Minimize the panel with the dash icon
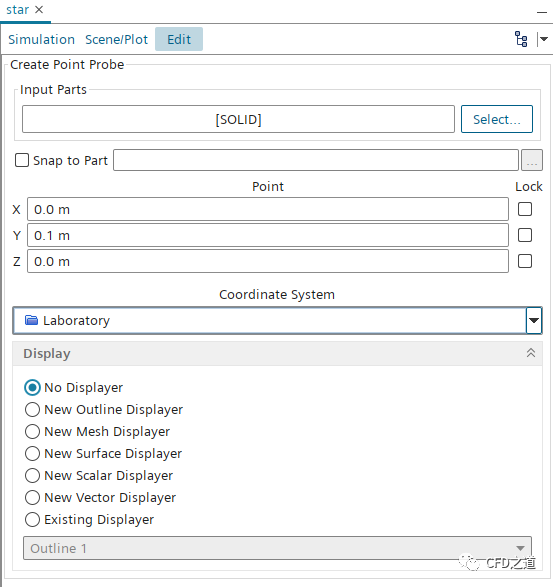The width and height of the screenshot is (553, 587). pos(541,12)
